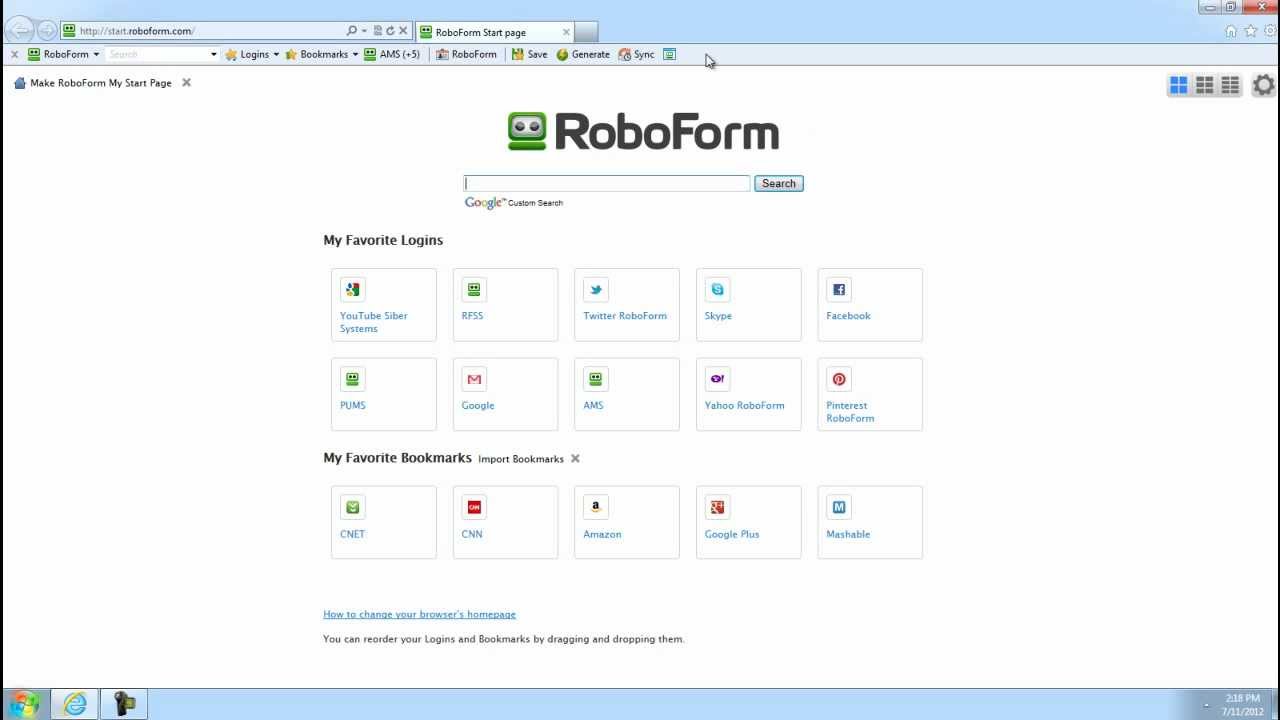Click the RoboForm logo

[x=643, y=132]
